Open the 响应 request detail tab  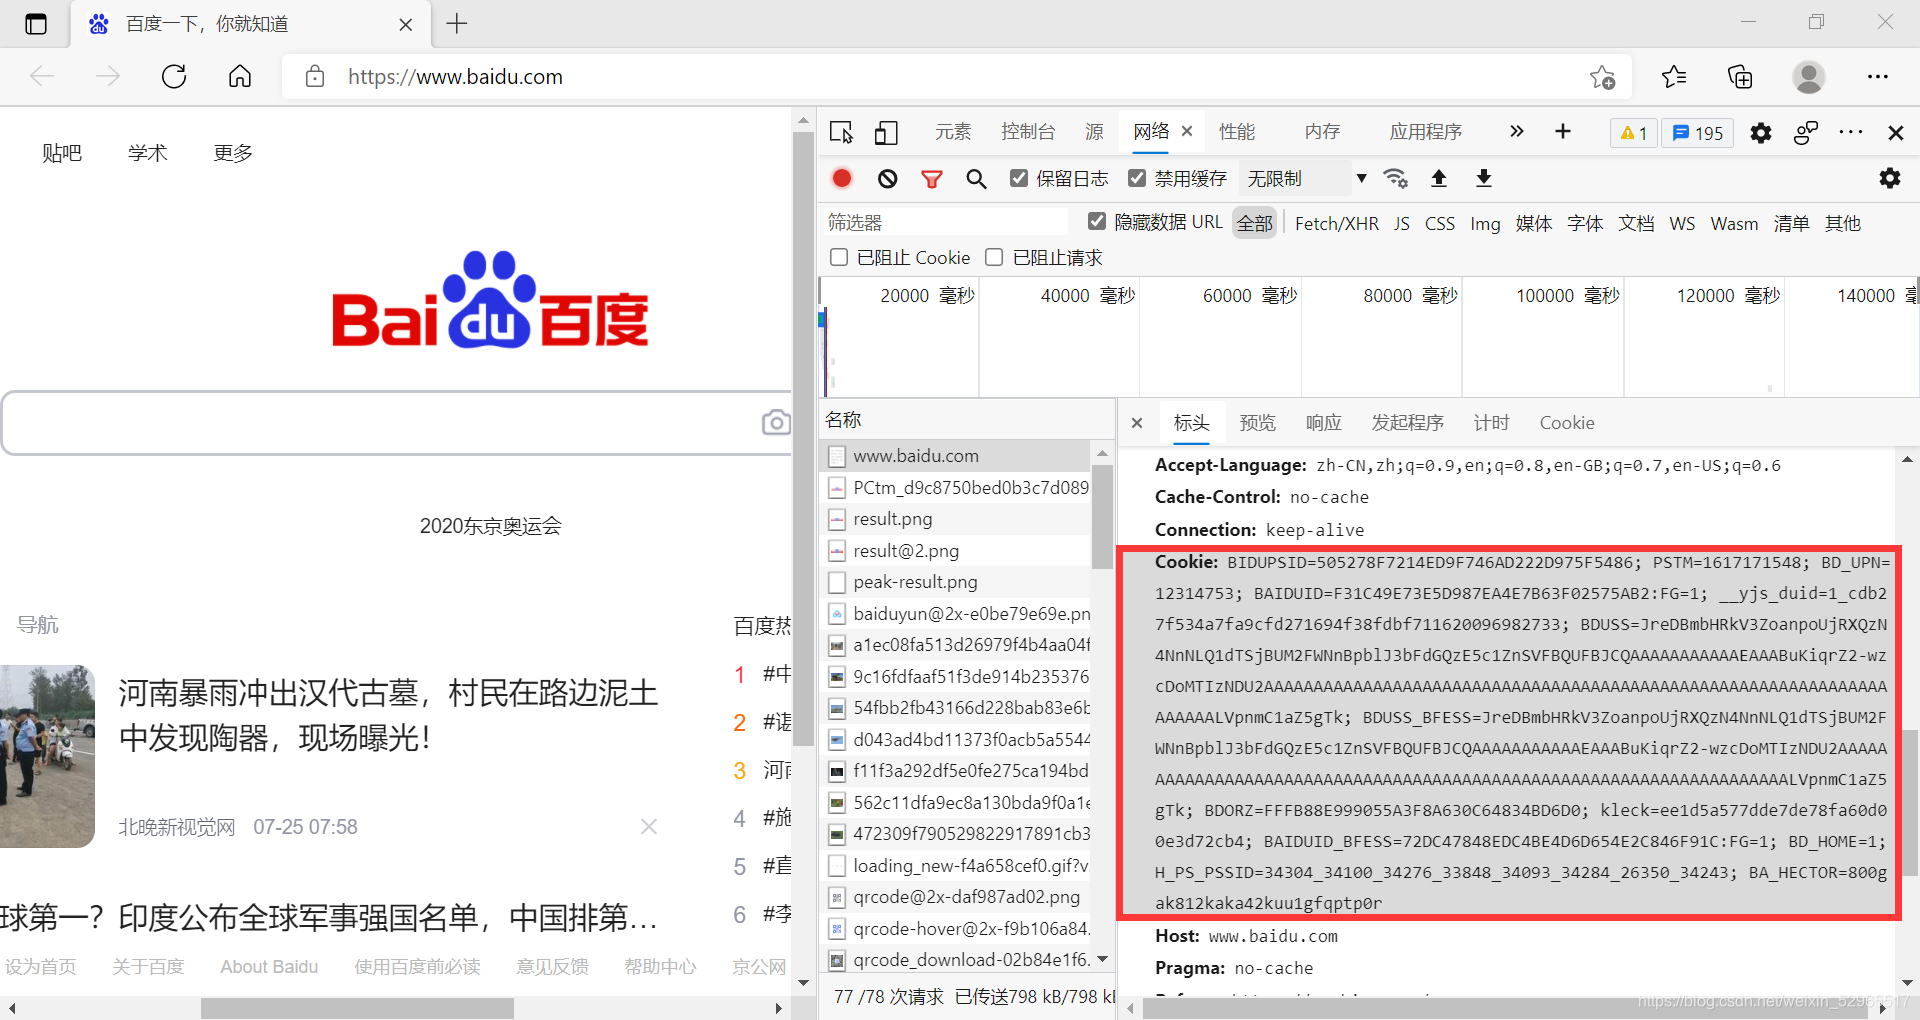(1324, 423)
